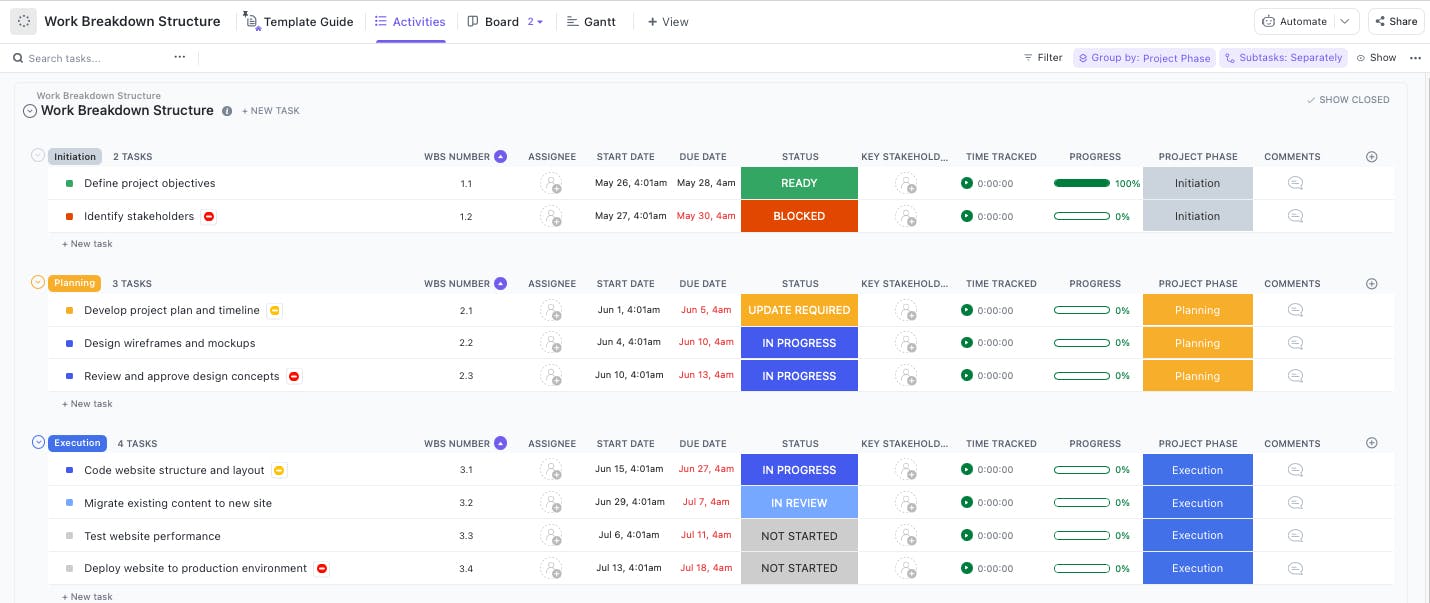Click status square of Test website performance
1430x603 pixels.
tap(69, 536)
